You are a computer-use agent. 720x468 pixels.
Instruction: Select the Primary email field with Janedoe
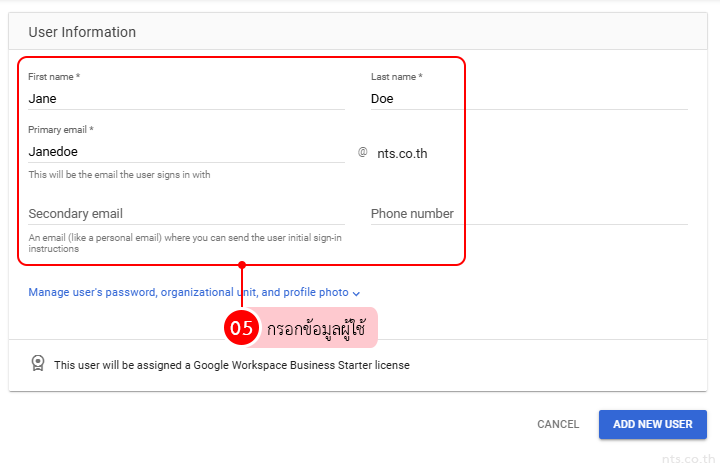click(186, 152)
